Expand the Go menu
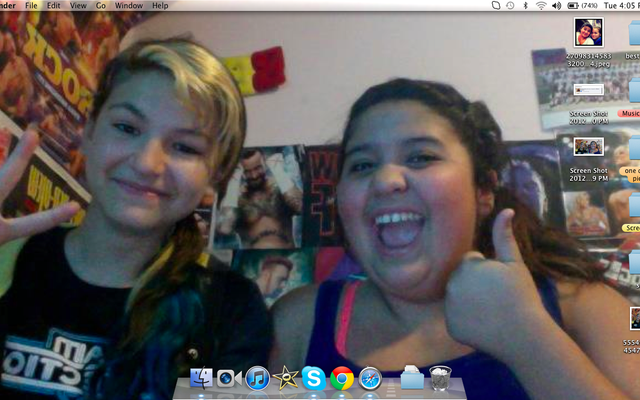640x400 pixels. [x=101, y=6]
